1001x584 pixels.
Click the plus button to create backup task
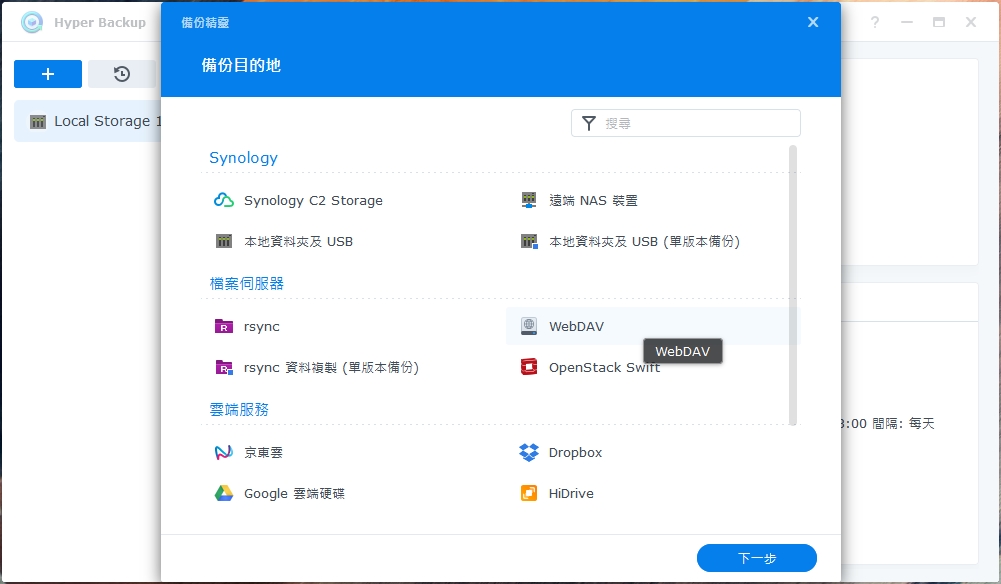tap(48, 74)
